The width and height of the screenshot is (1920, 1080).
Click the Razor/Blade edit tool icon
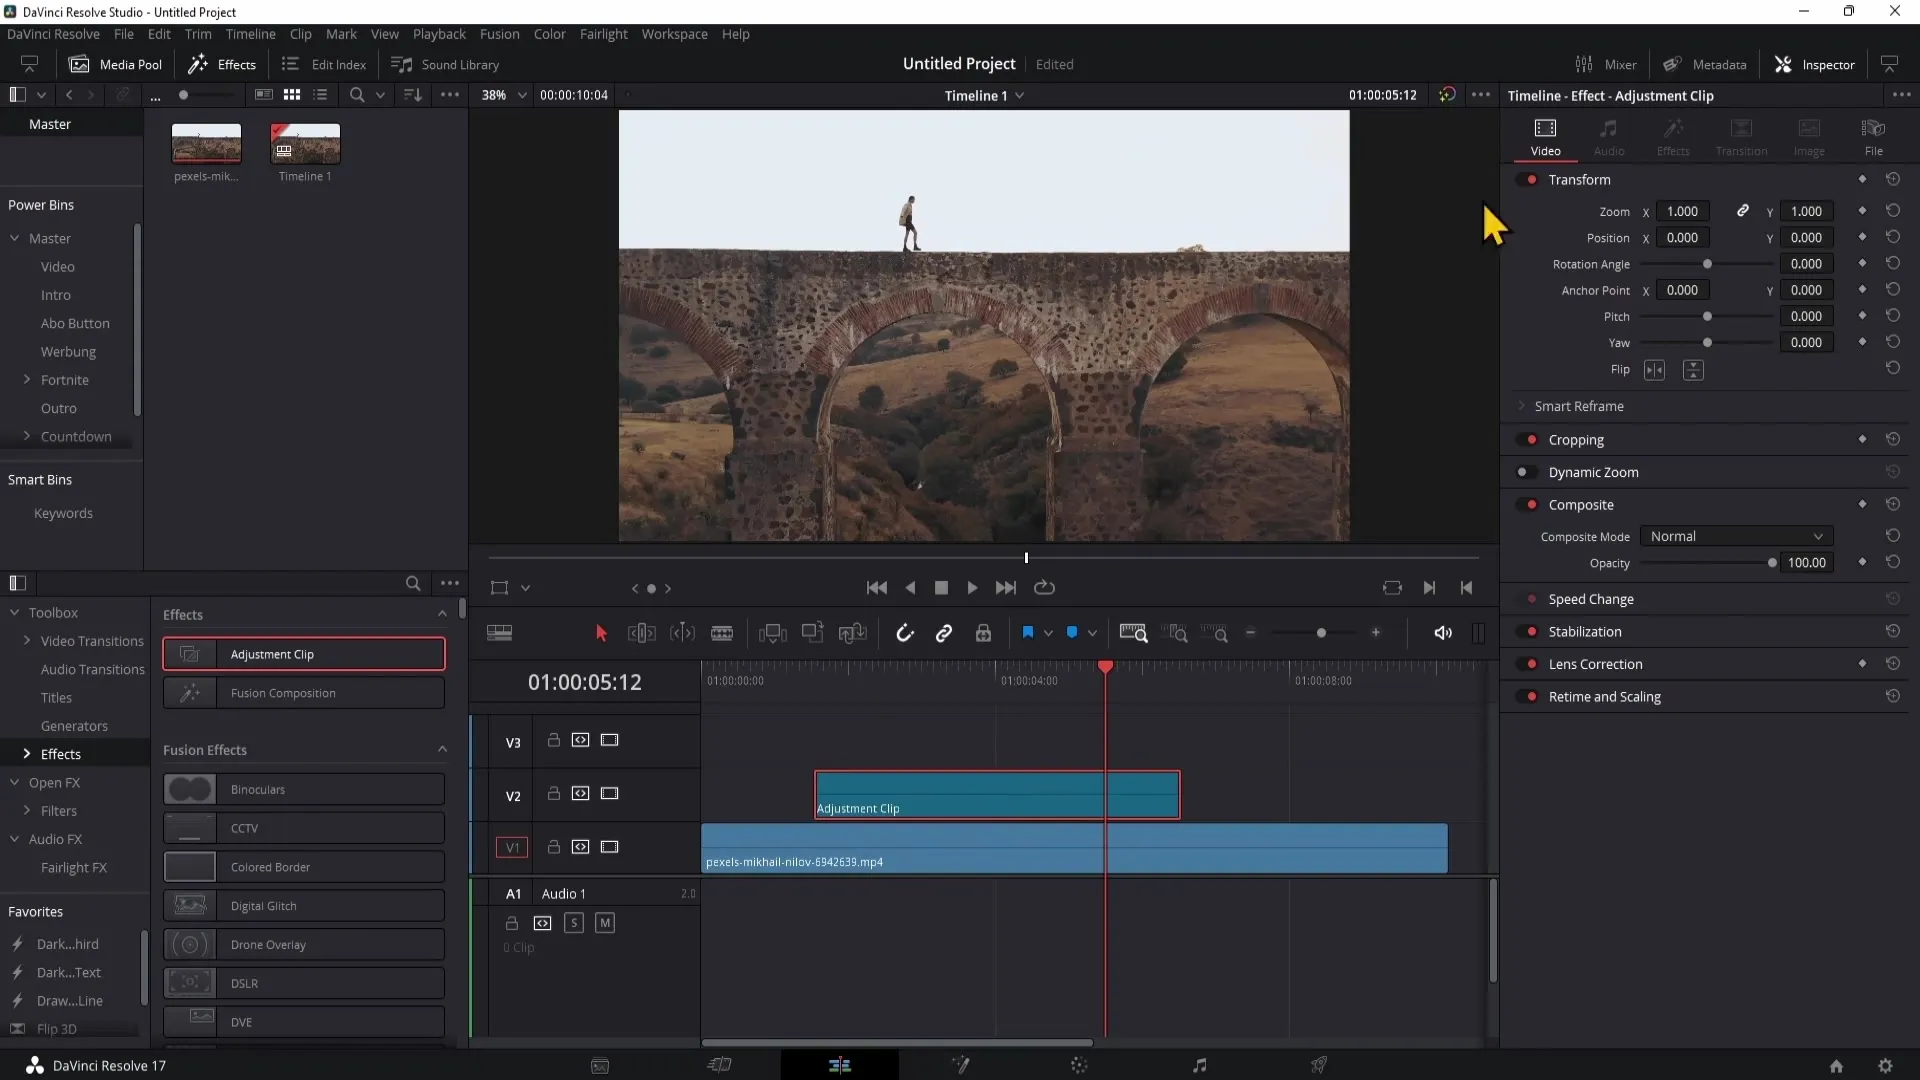pos(723,633)
